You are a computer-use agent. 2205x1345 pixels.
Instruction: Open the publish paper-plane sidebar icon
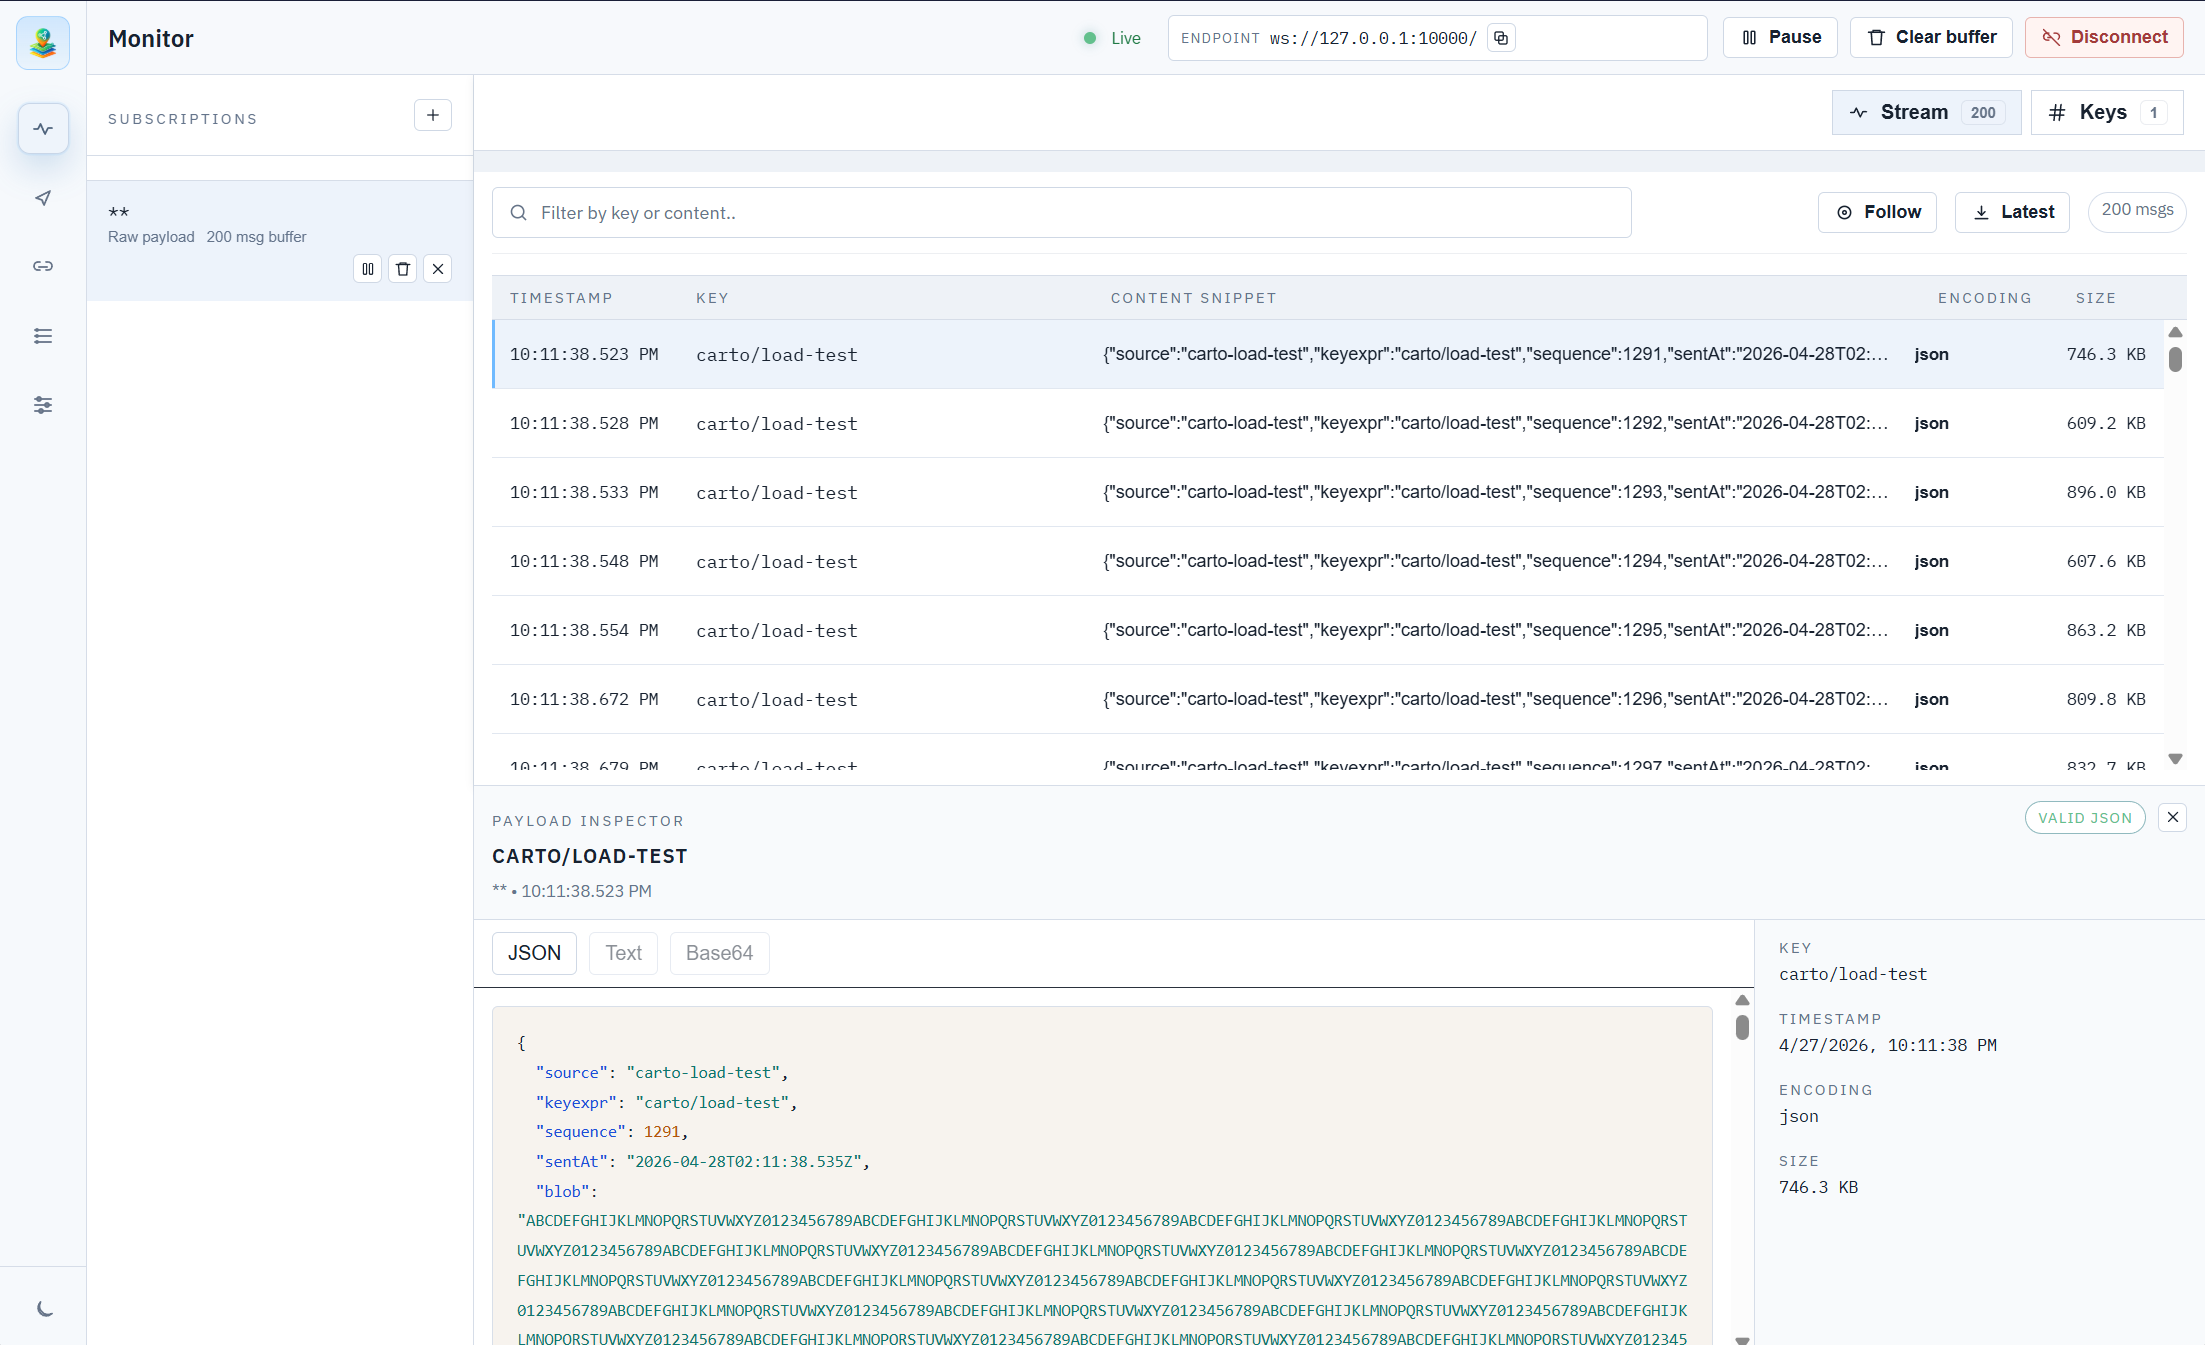(x=43, y=198)
